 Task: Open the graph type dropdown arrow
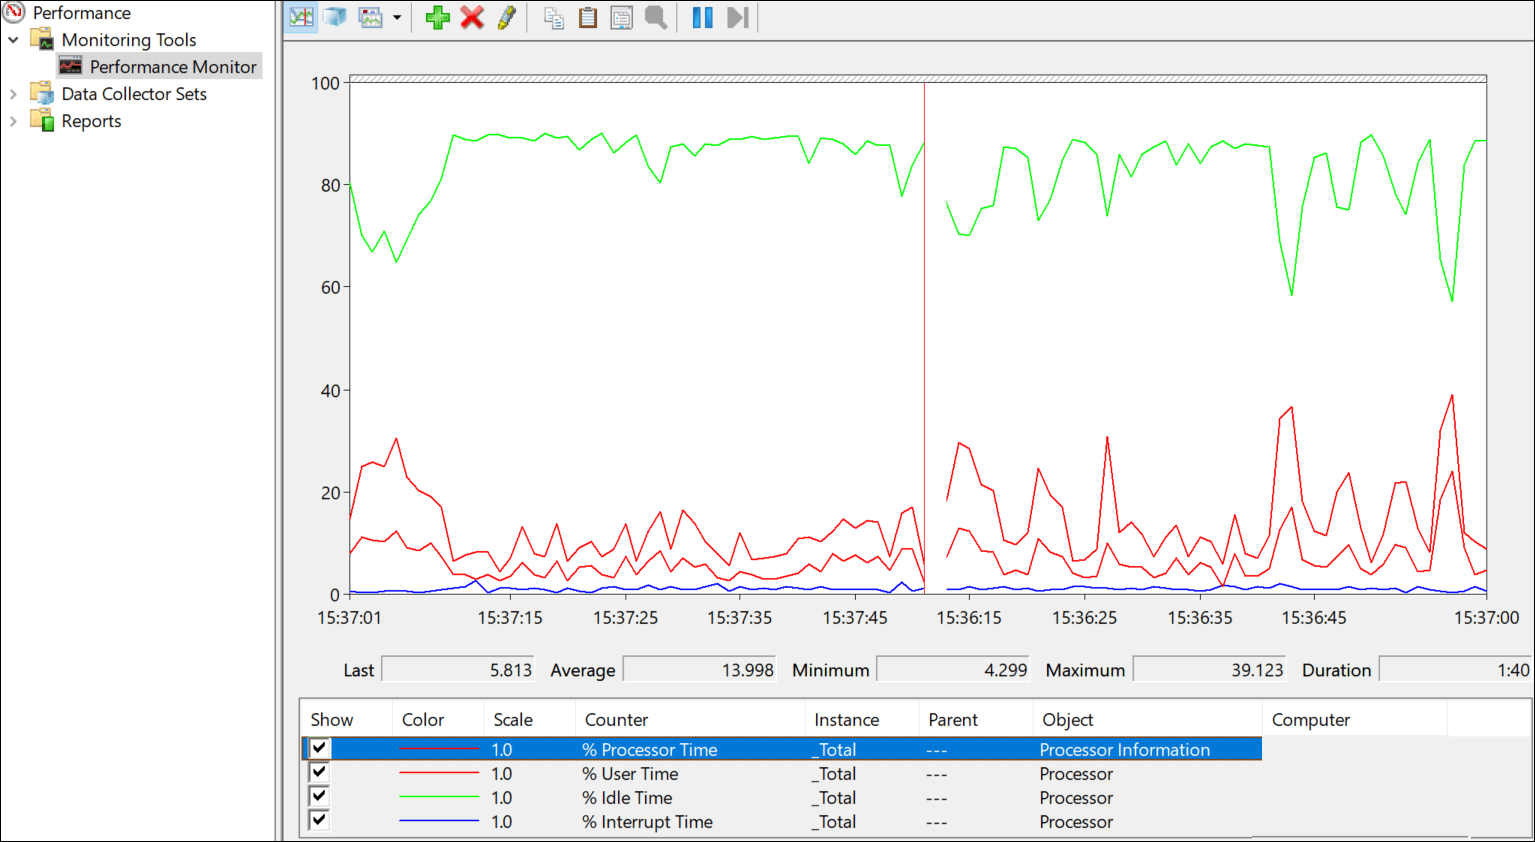click(398, 17)
